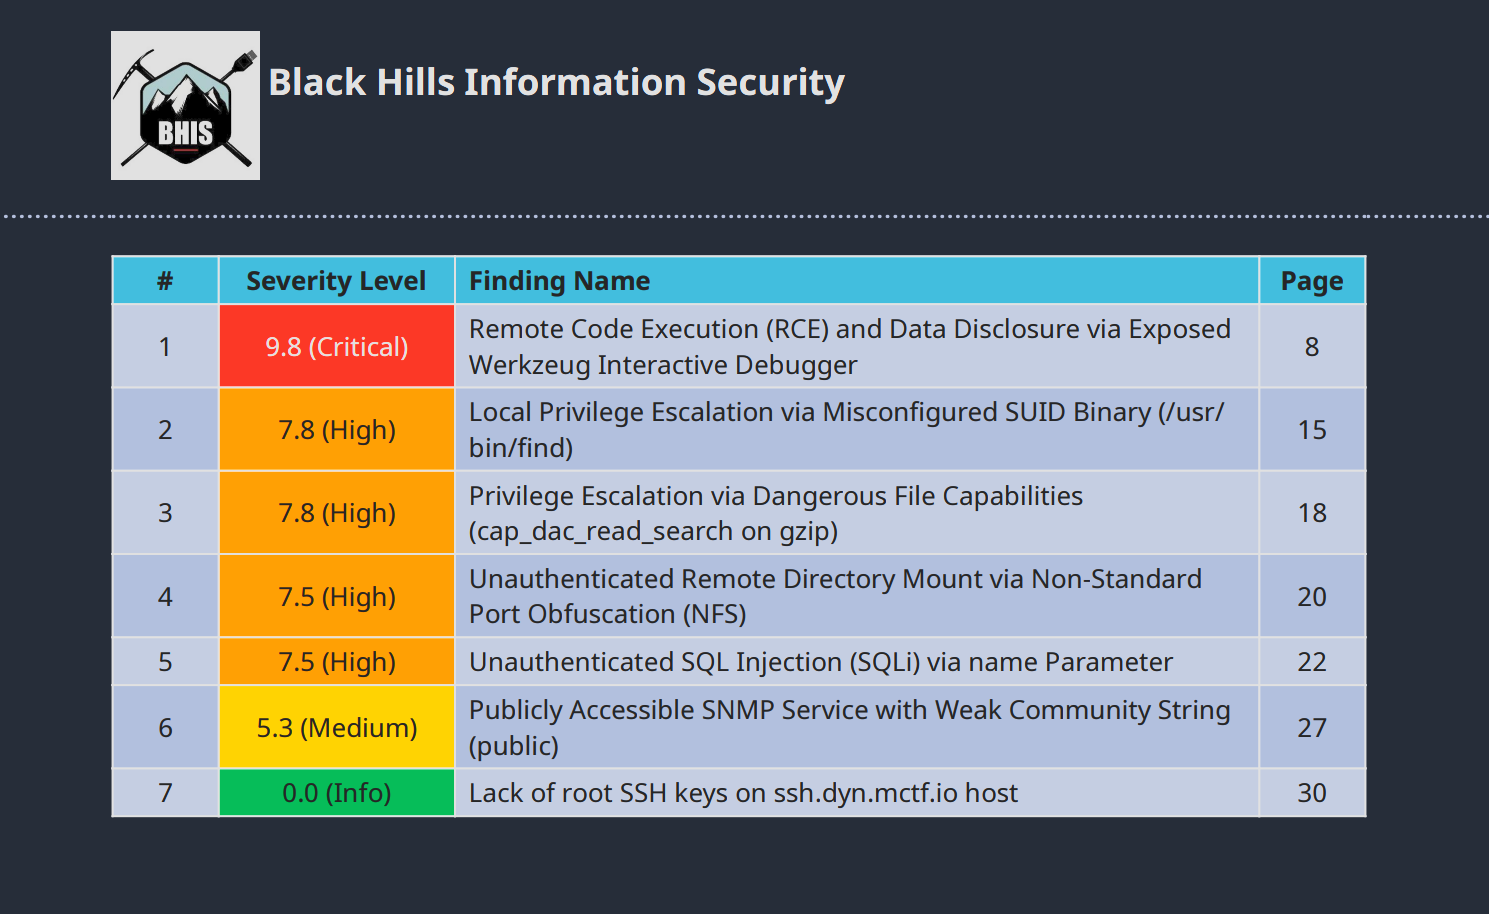
Task: Select the 7.5 (High) cell in row 5
Action: click(x=337, y=662)
